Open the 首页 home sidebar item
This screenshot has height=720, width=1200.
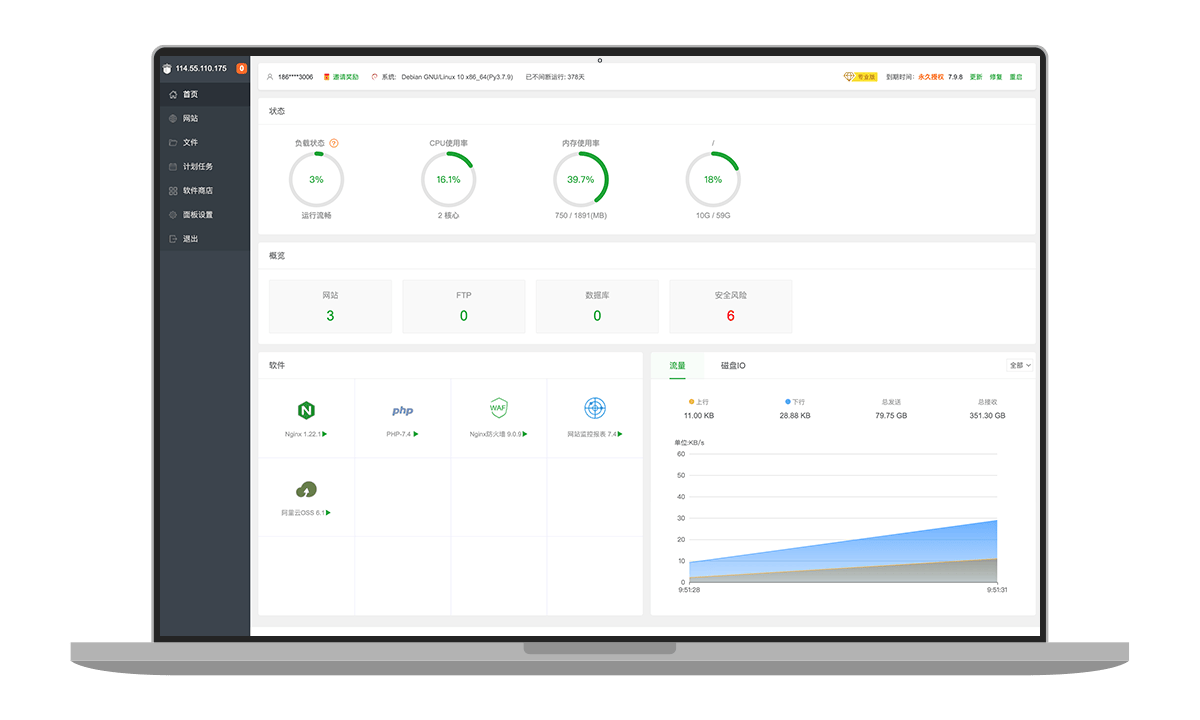(x=205, y=94)
